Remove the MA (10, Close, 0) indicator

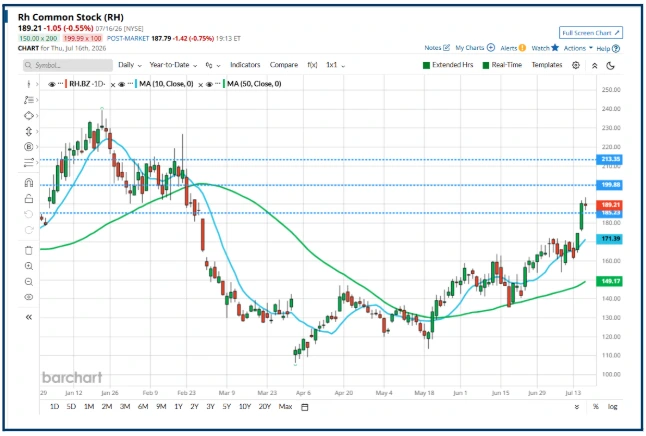[201, 85]
